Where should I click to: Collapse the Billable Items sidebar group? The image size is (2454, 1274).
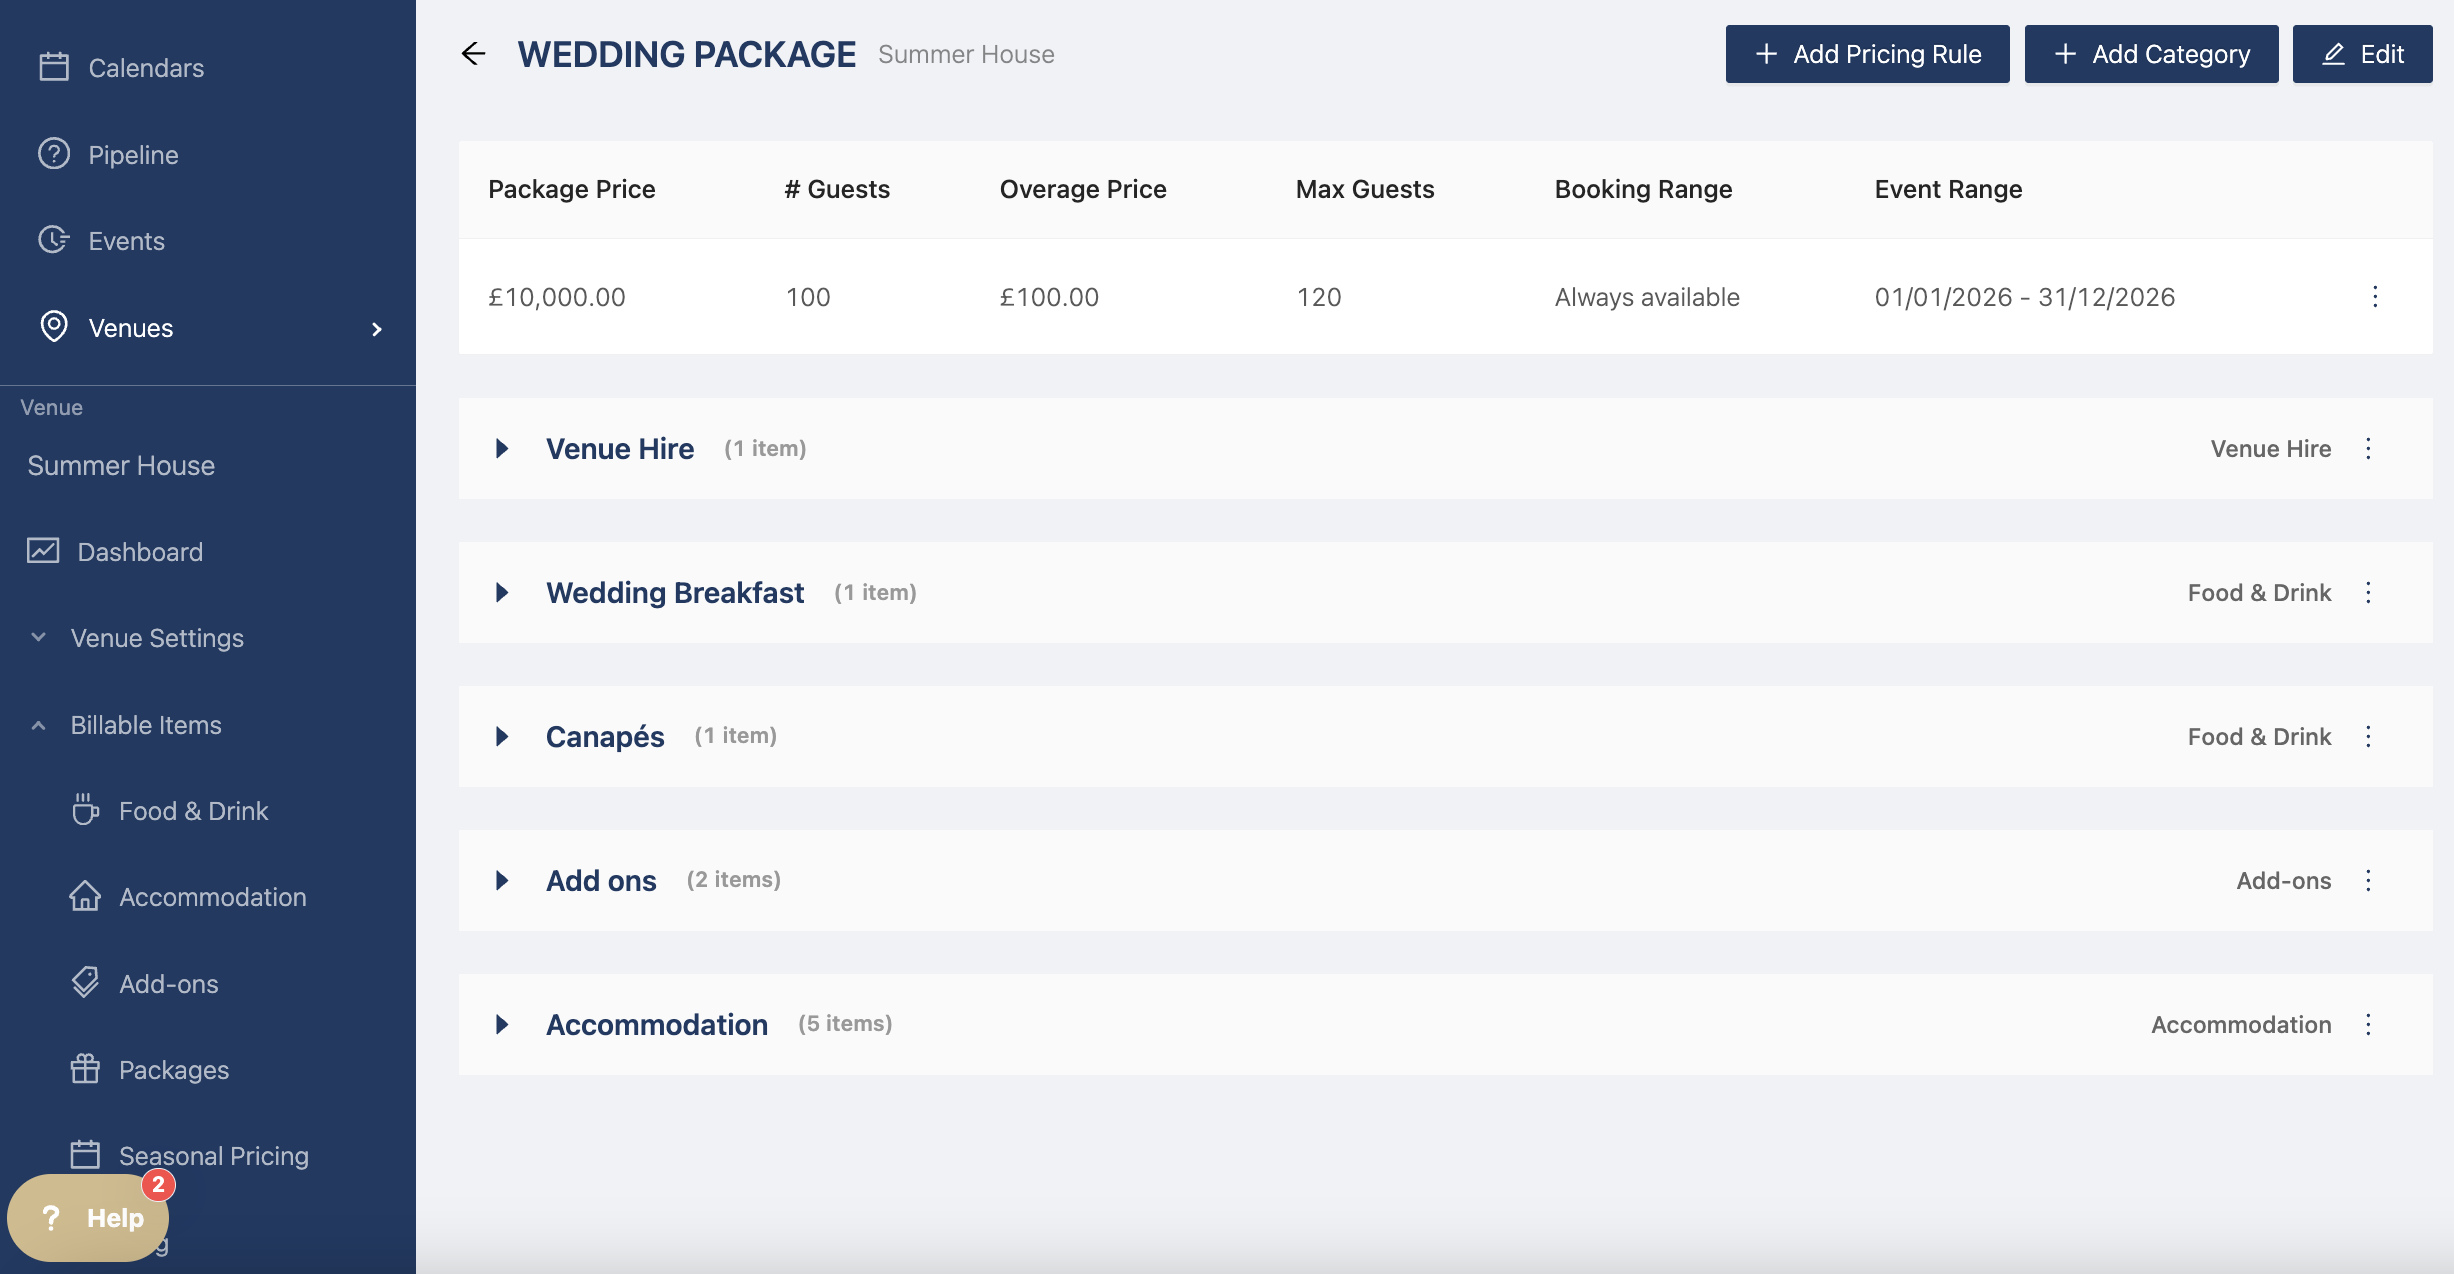145,725
